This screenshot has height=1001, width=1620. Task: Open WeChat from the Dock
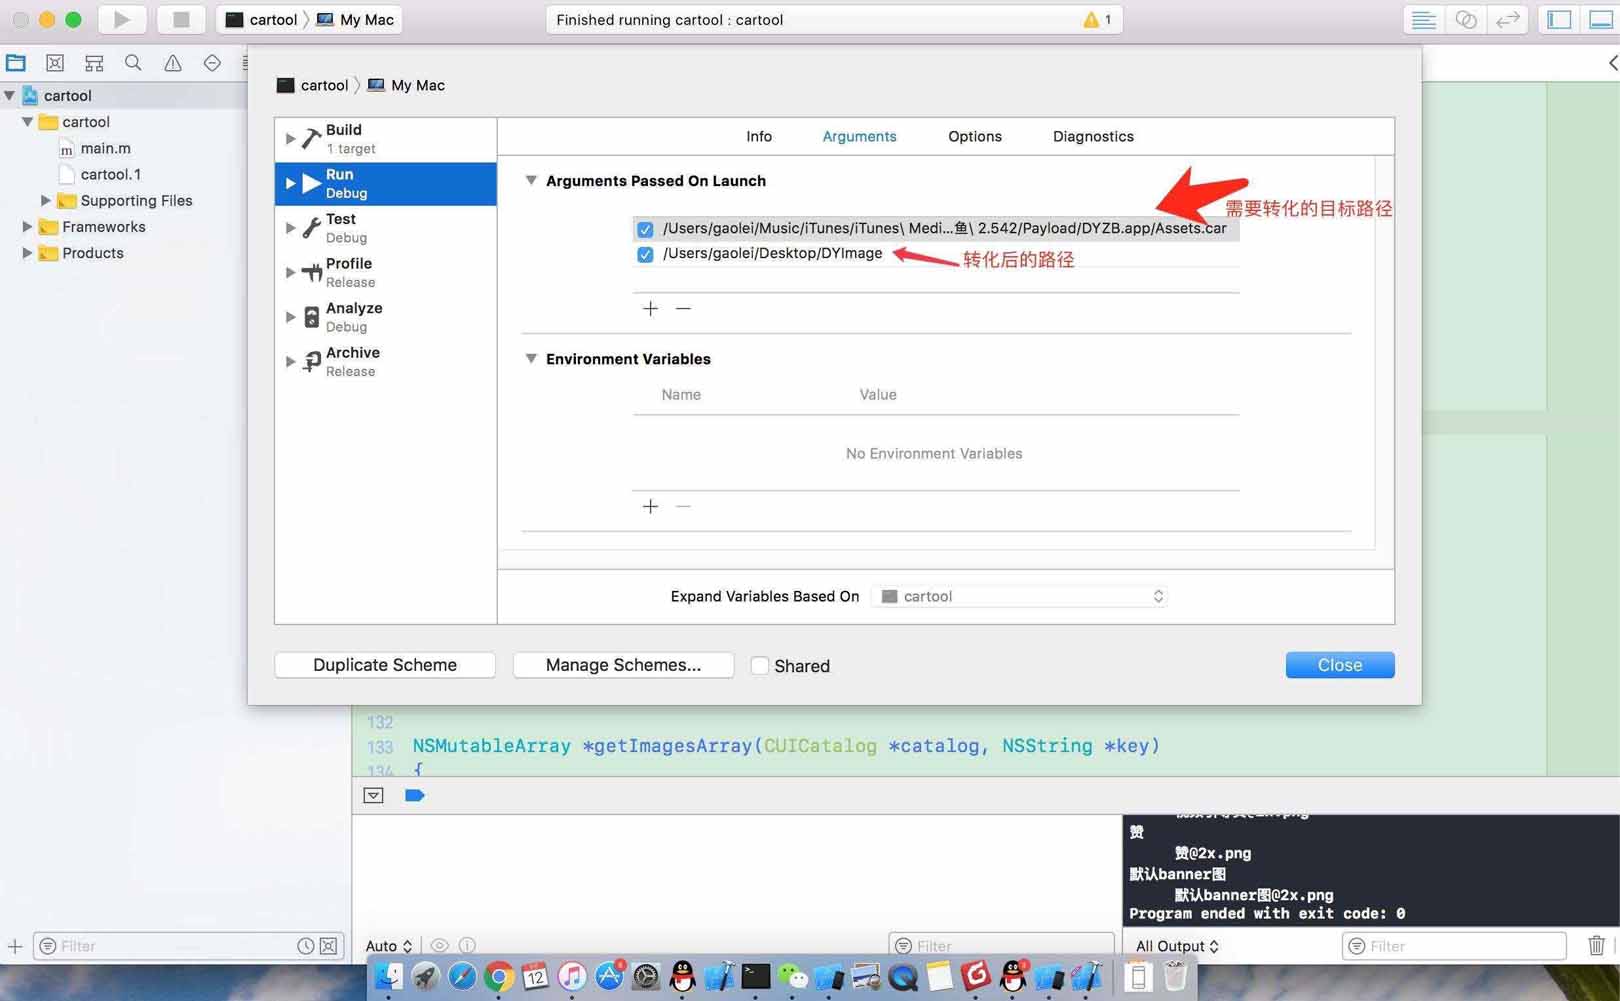coord(792,976)
